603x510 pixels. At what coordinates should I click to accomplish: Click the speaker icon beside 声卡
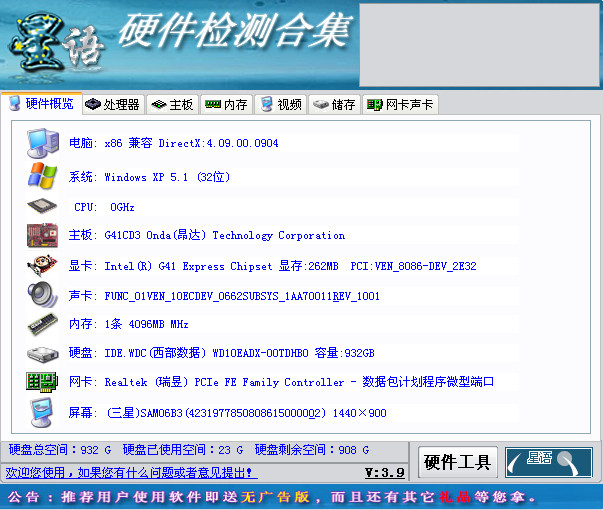(42, 295)
